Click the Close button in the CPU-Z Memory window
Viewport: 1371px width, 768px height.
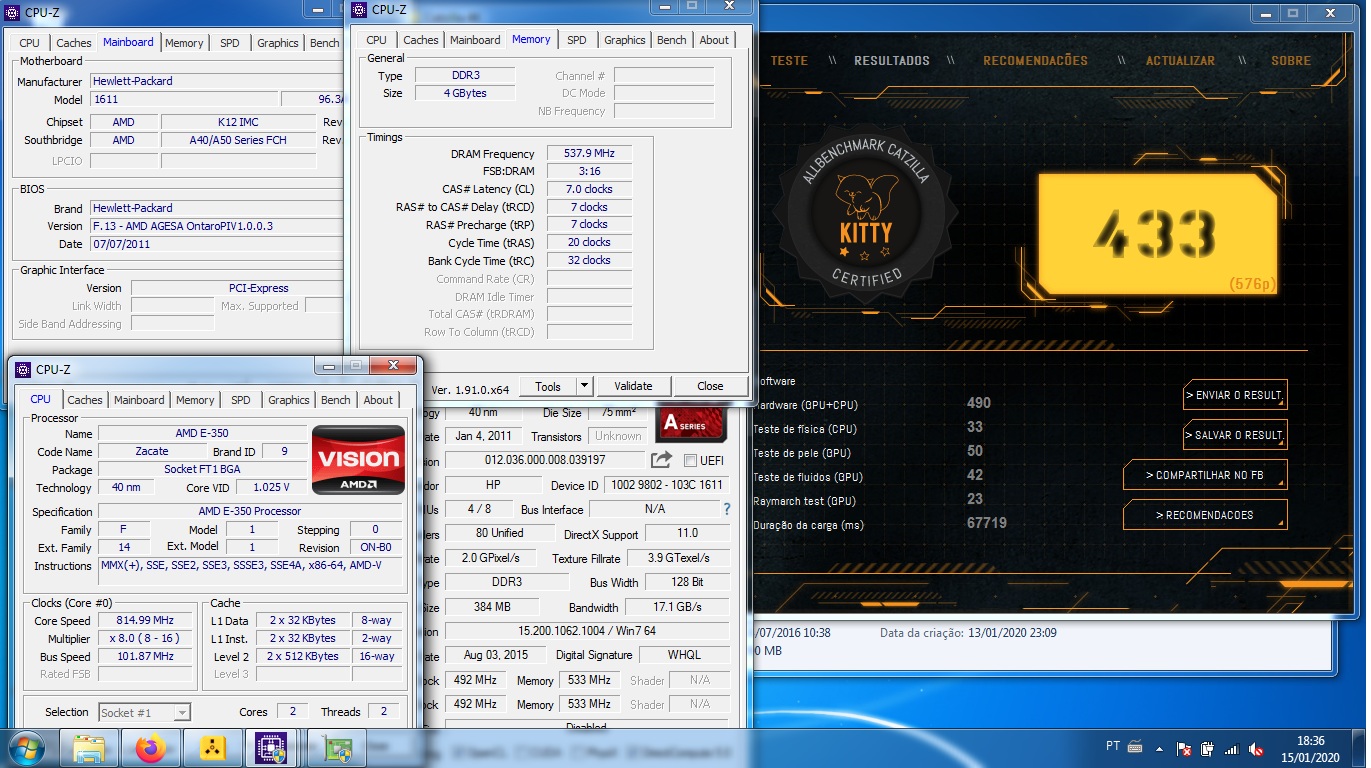(x=710, y=386)
